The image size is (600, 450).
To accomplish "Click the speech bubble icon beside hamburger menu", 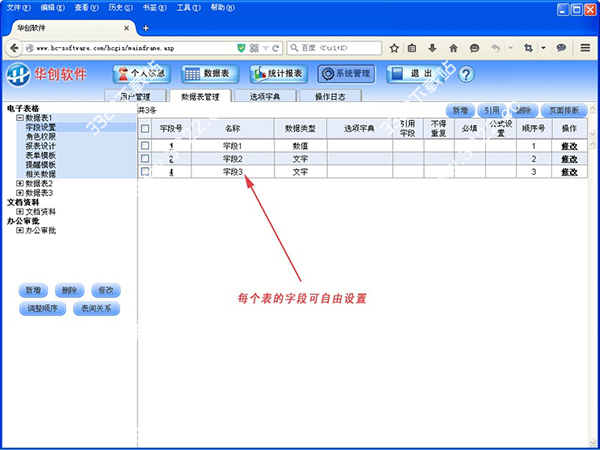I will [561, 48].
